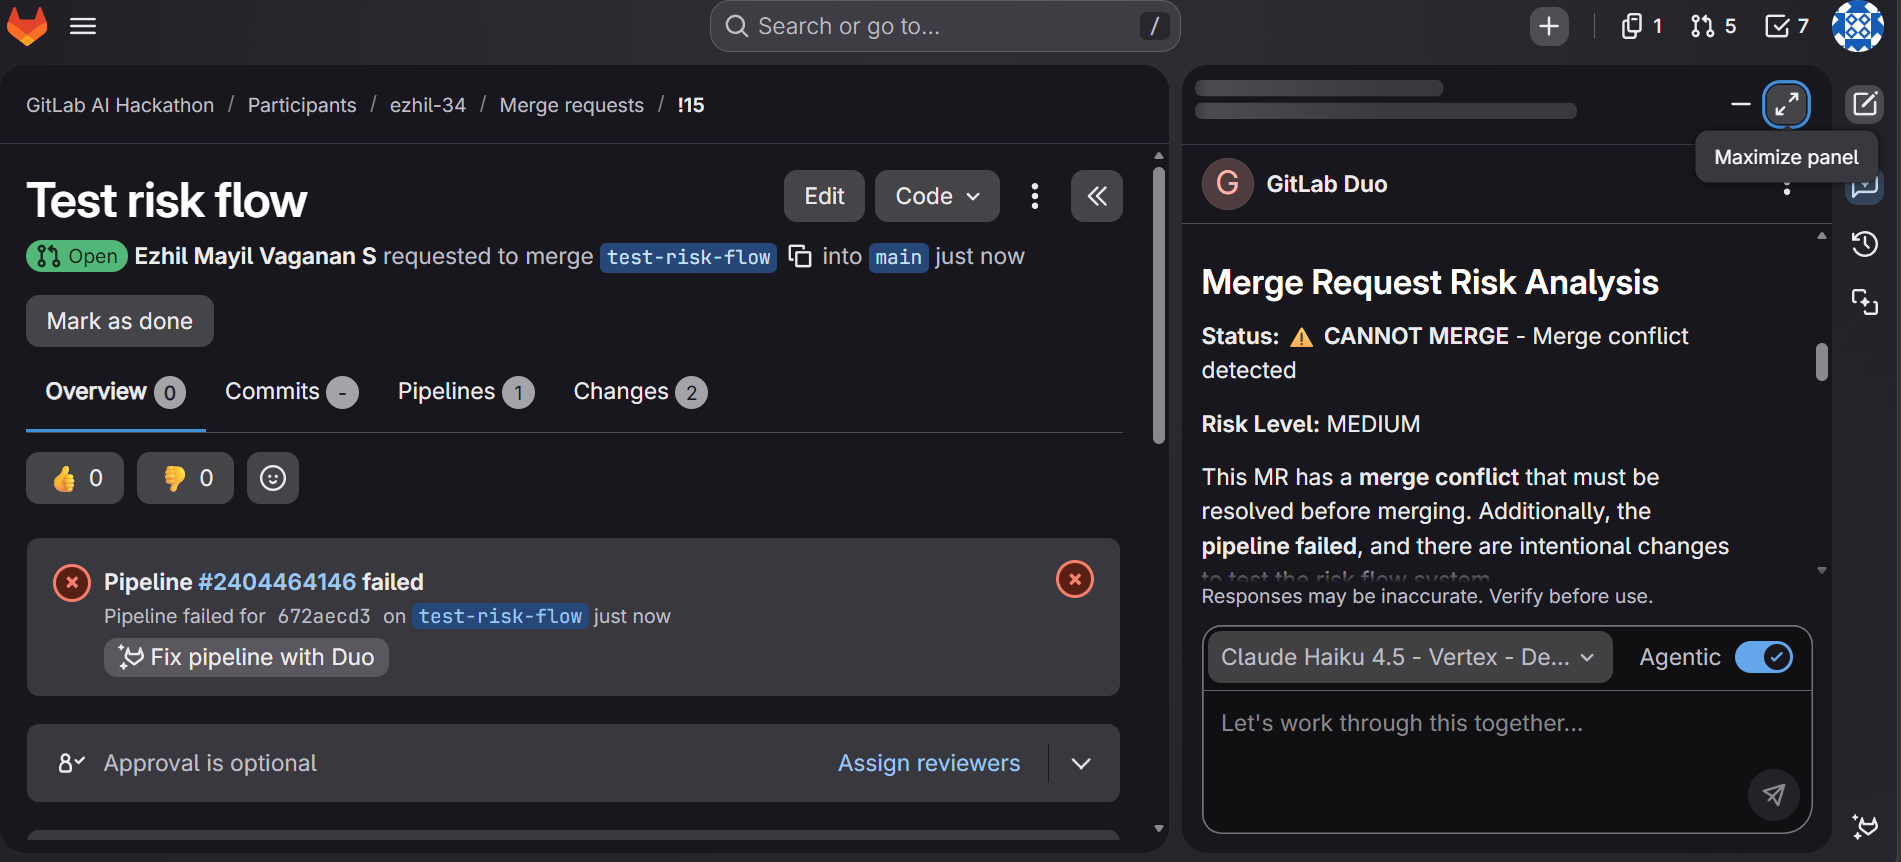
Task: Click the Edit button
Action: pos(824,196)
